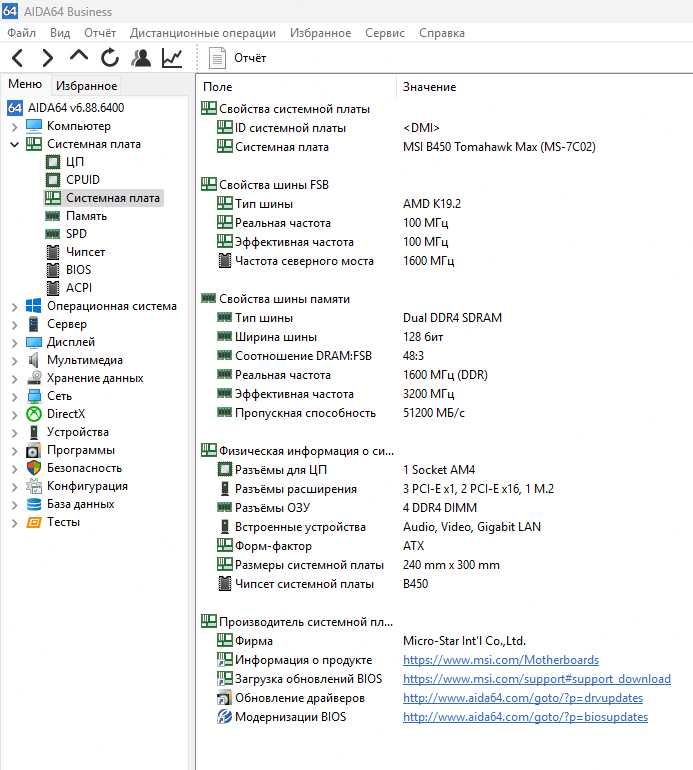Image resolution: width=693 pixels, height=770 pixels.
Task: Open the aida64 drvupdates link
Action: click(x=523, y=698)
